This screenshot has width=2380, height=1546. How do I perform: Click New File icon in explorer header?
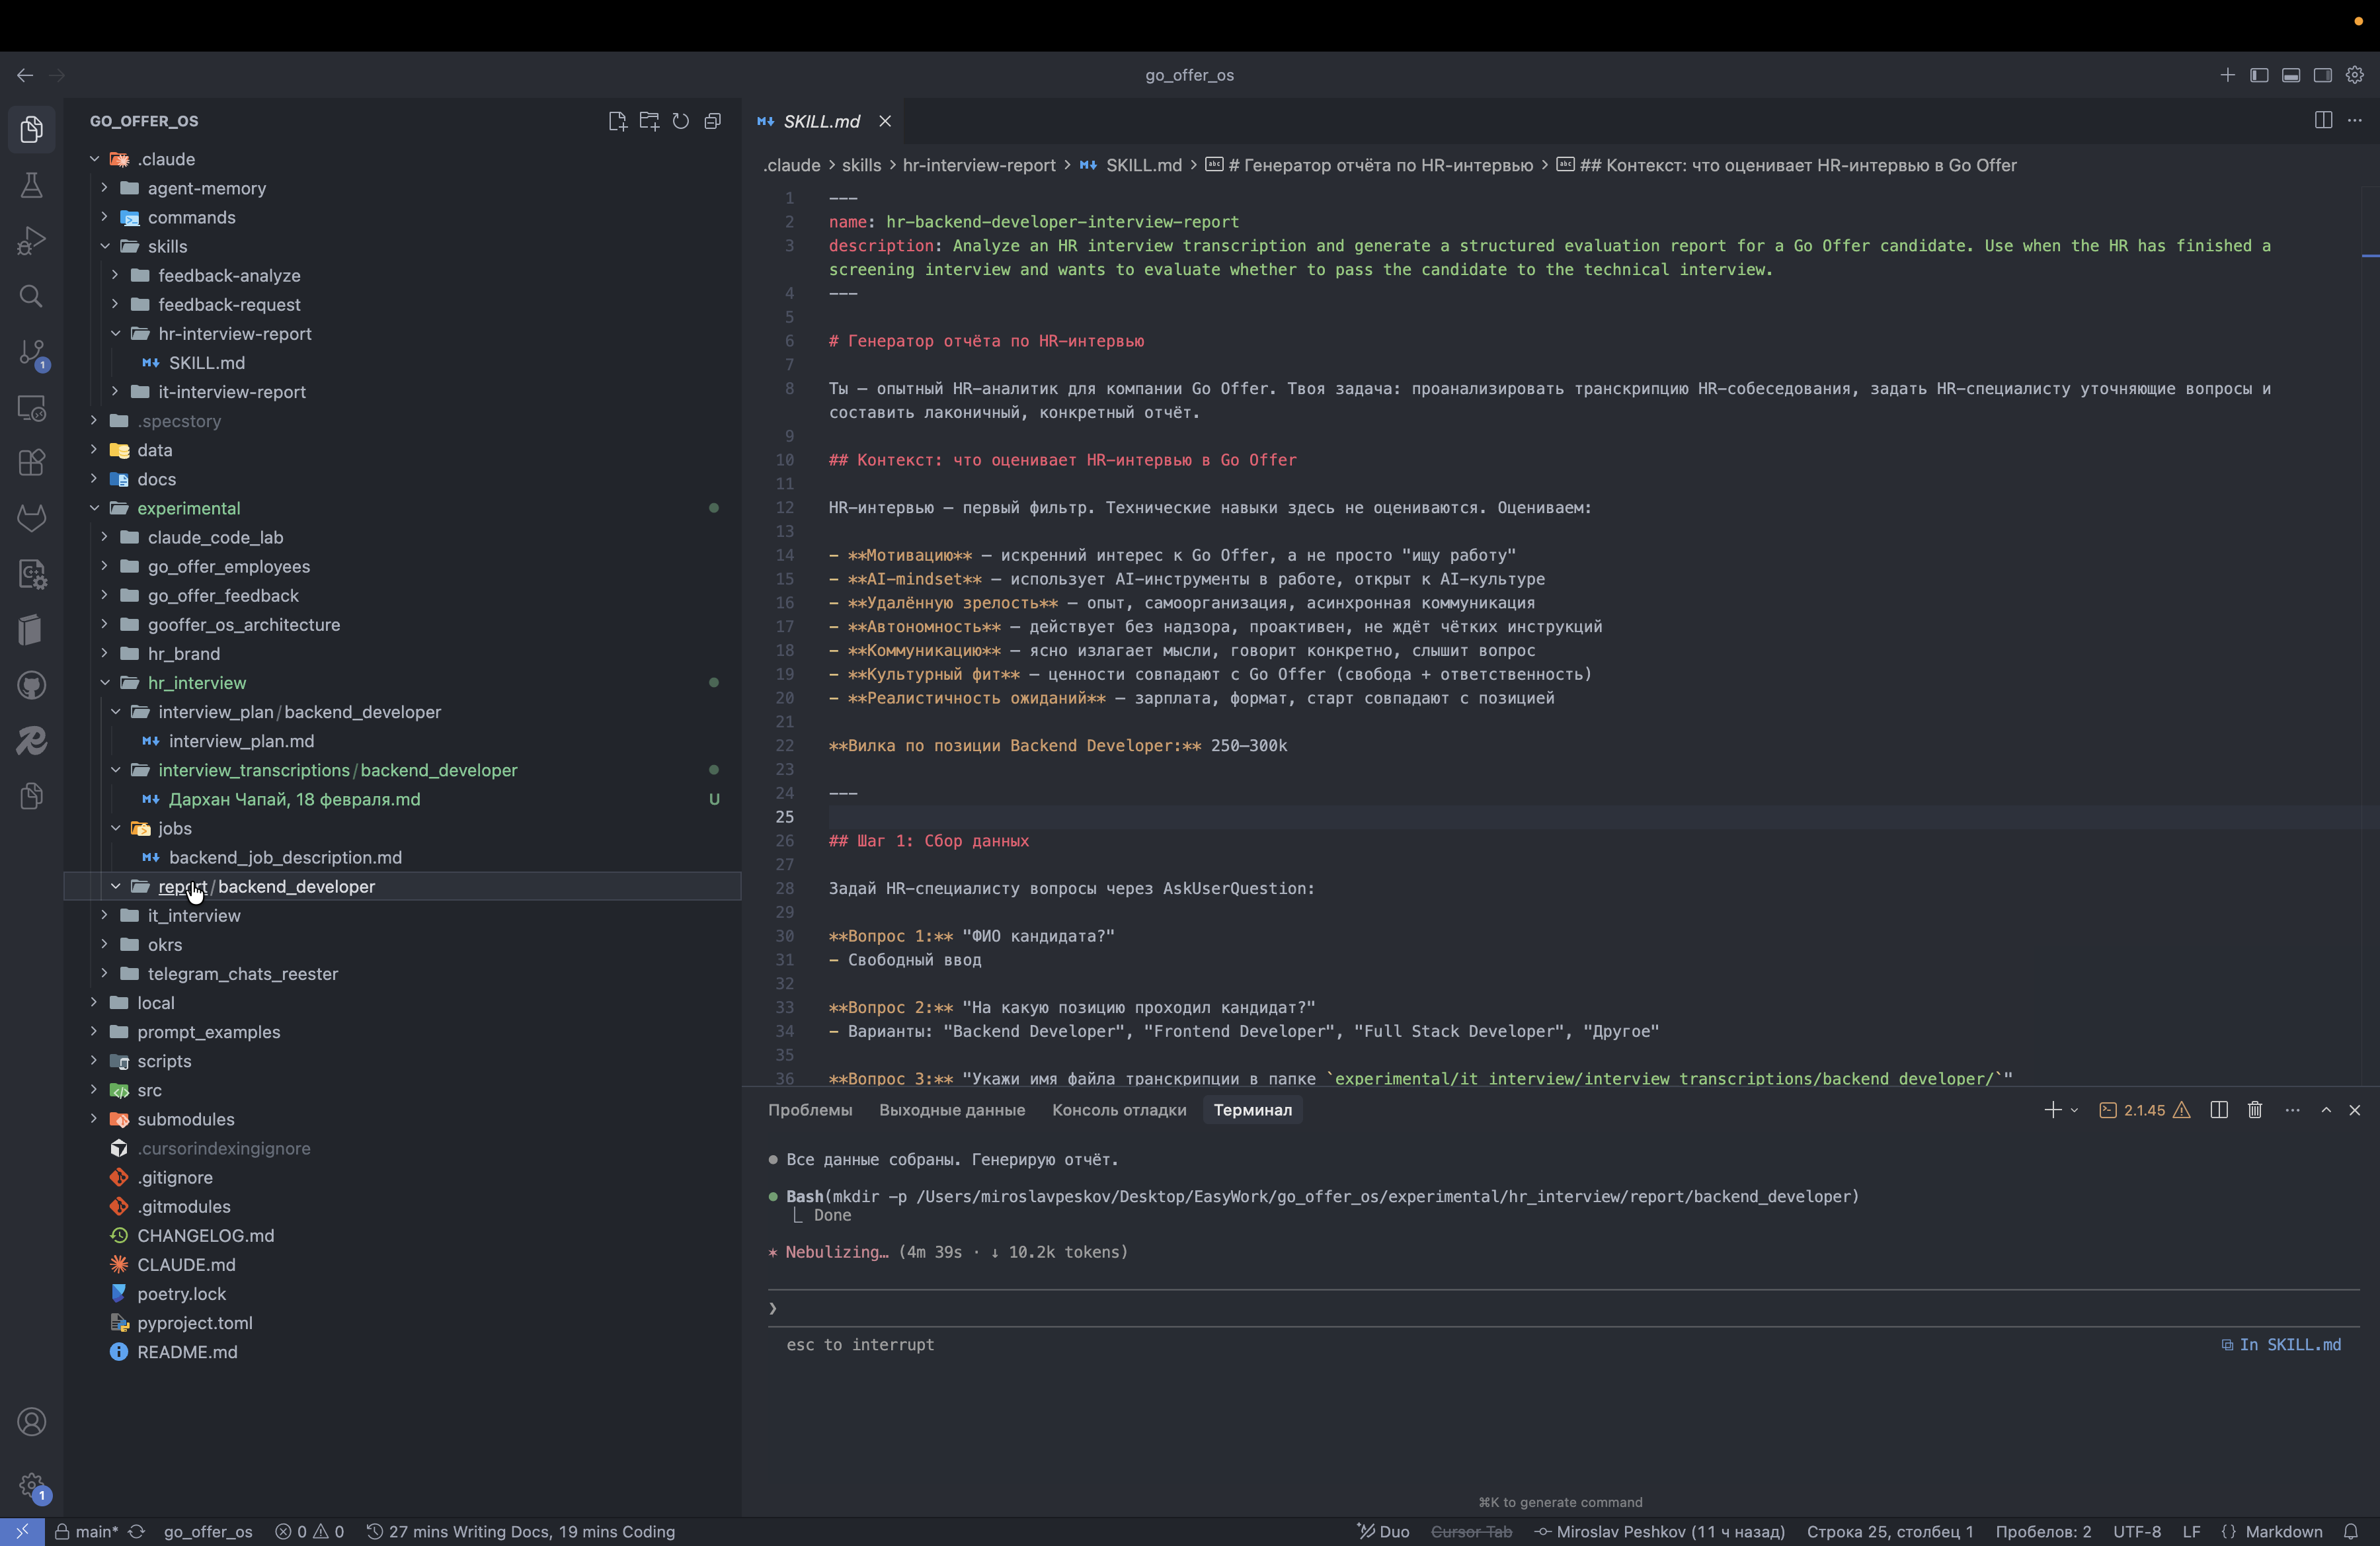[x=617, y=121]
